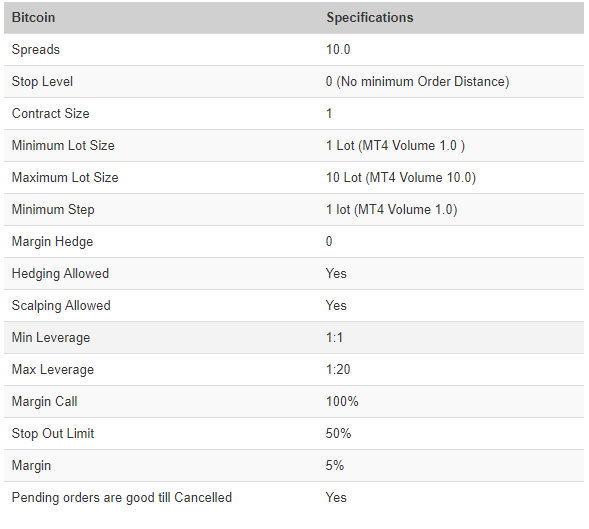Click the Min Leverage value 1:1
Screen dimensions: 589x529
[x=334, y=337]
